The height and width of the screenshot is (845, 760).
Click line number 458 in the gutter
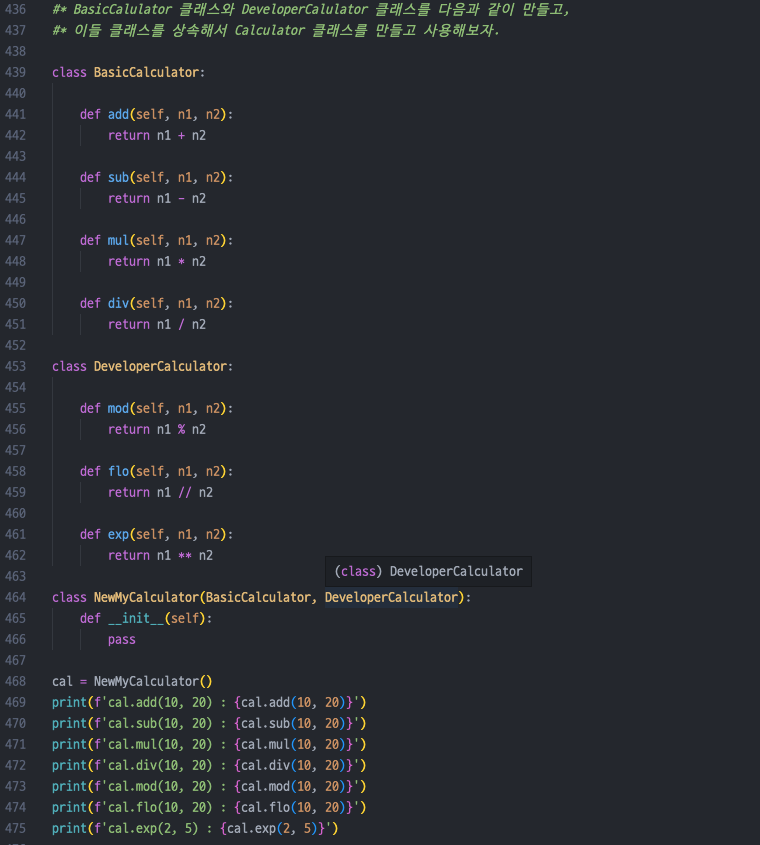click(15, 472)
